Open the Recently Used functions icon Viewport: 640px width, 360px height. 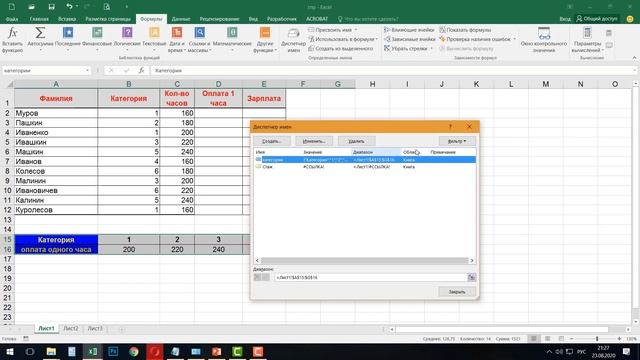click(x=68, y=33)
